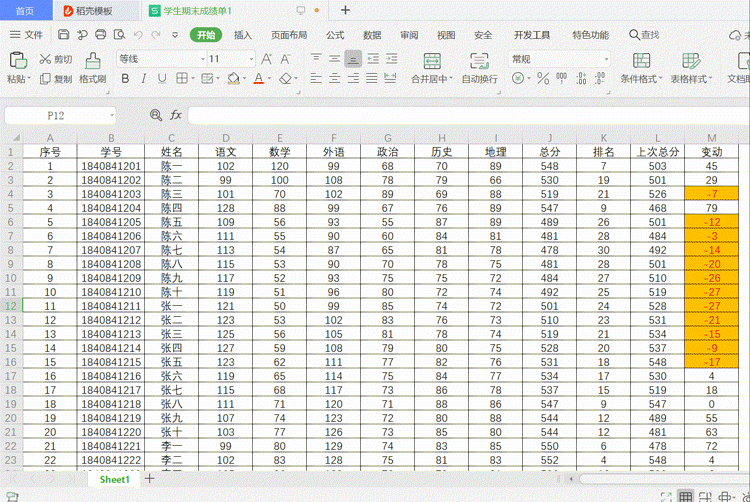Click the Print icon in quick toolbar
The image size is (750, 502).
(100, 34)
